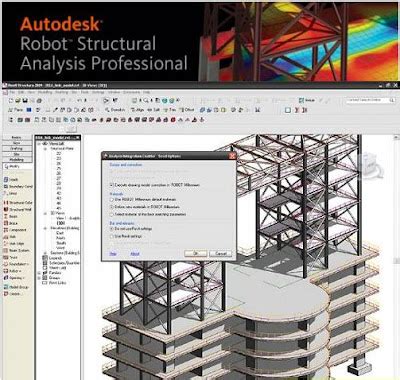This screenshot has height=380, width=400.
Task: Click the Open file toolbar icon
Action: click(18, 100)
